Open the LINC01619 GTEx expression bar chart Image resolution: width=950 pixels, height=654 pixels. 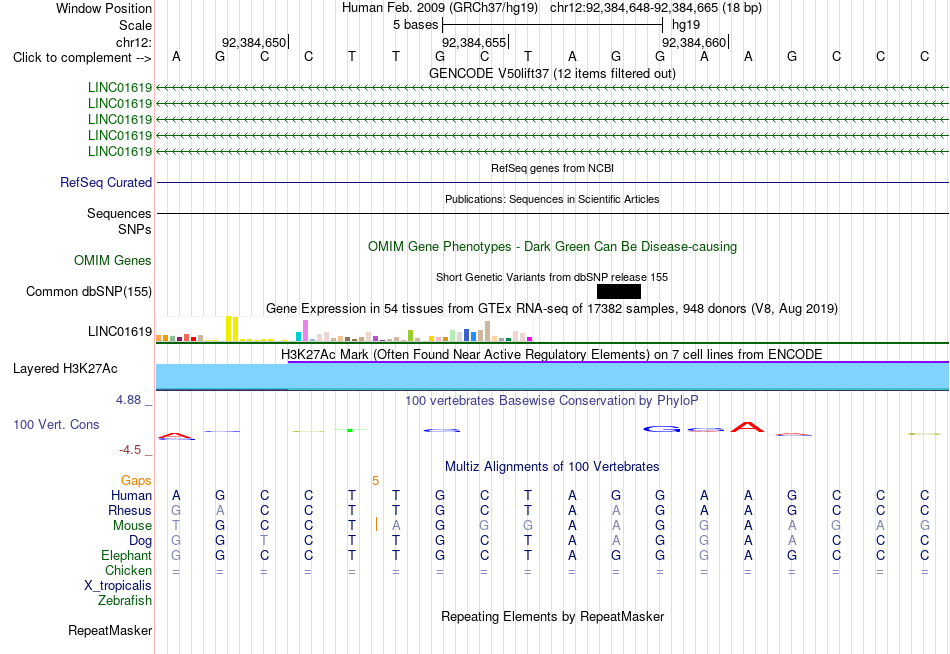pos(344,329)
